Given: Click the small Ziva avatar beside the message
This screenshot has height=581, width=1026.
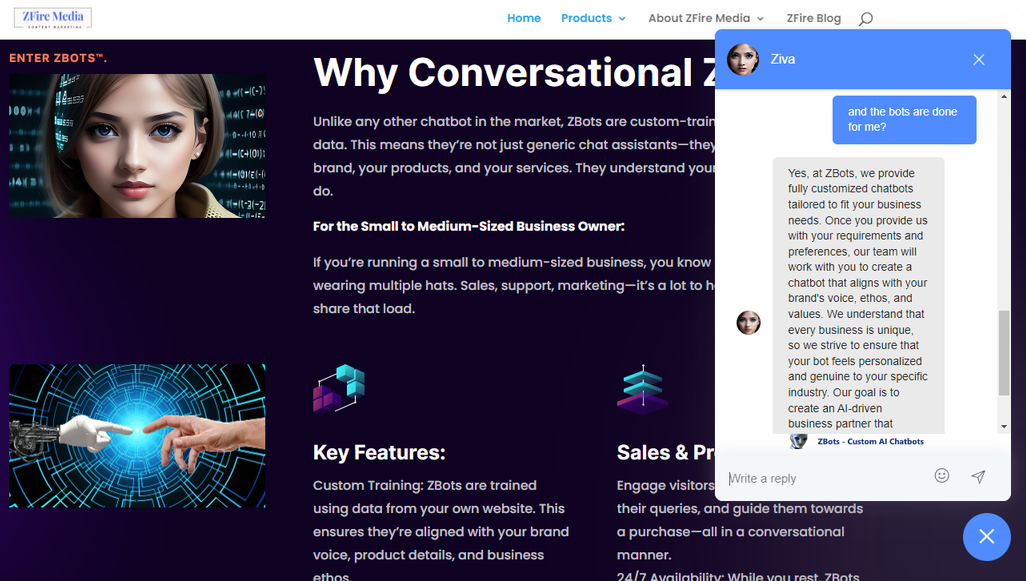Looking at the screenshot, I should 749,323.
